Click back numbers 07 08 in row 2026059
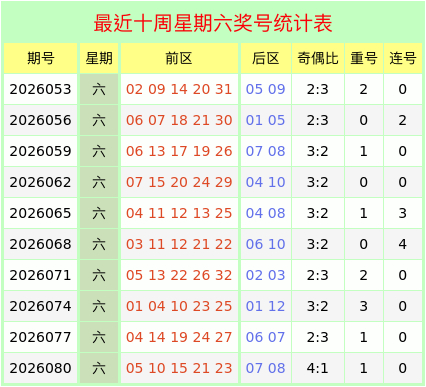 point(266,151)
